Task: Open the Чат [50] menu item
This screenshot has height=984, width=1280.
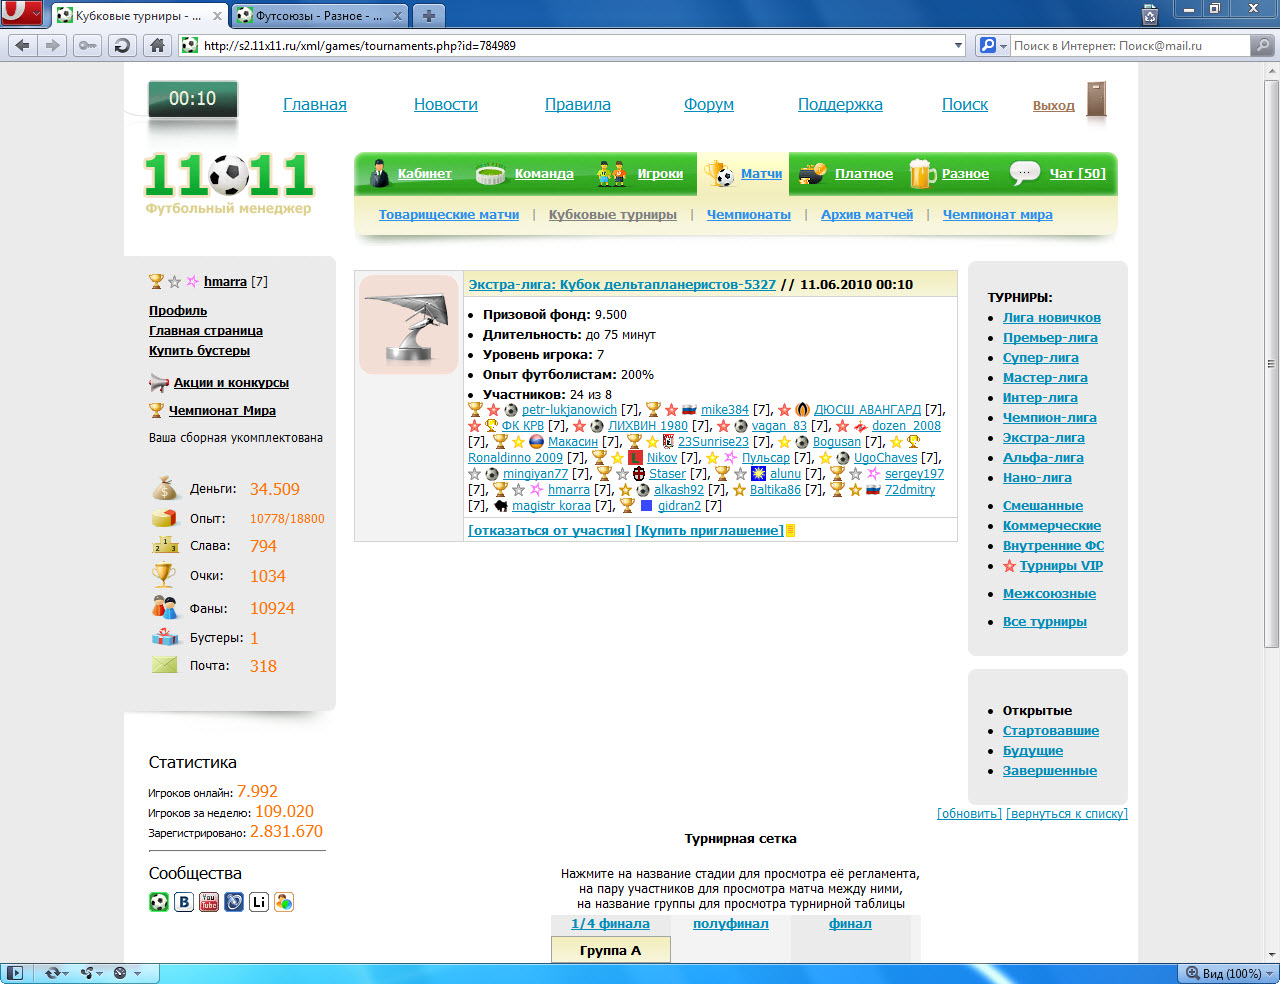Action: tap(1076, 174)
